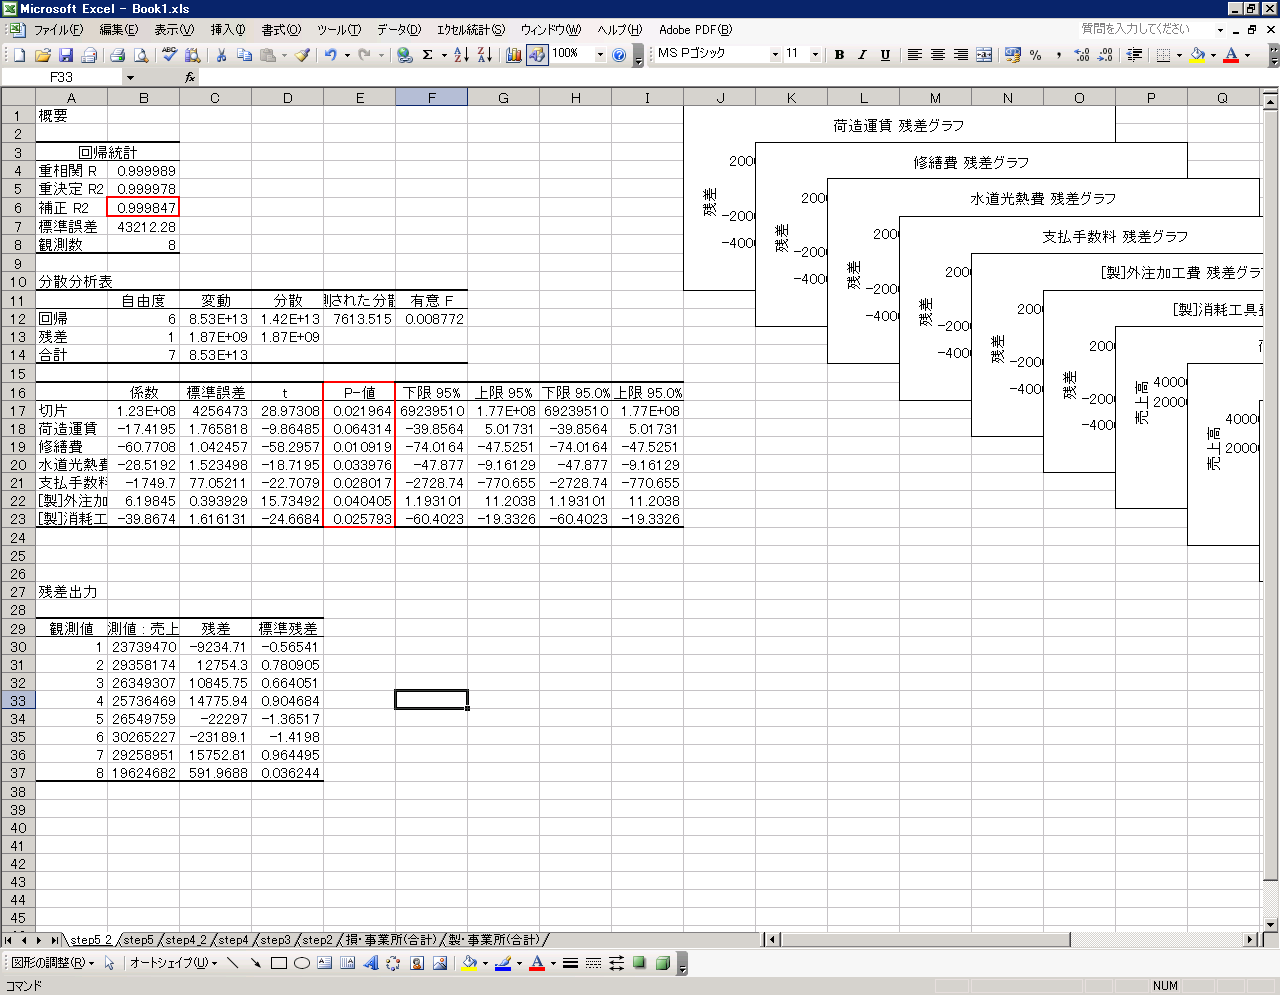Image resolution: width=1280 pixels, height=996 pixels.
Task: Switch to the step4_2 sheet tab
Action: tap(186, 940)
